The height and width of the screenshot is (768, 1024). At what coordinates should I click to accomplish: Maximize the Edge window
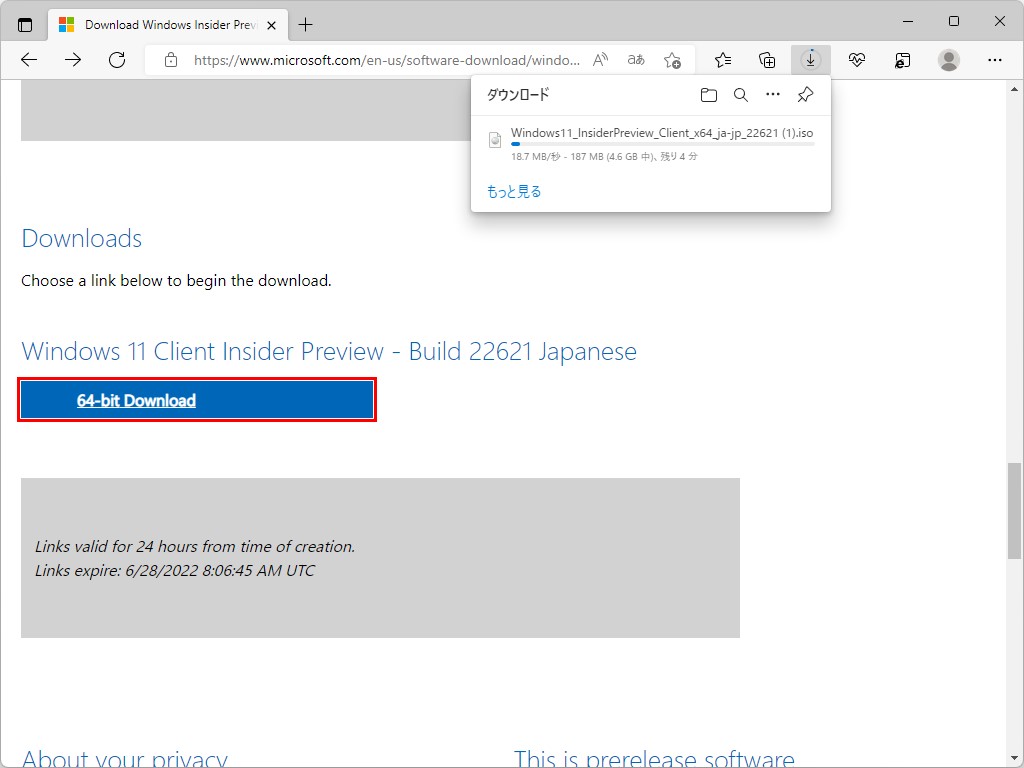pyautogui.click(x=953, y=22)
